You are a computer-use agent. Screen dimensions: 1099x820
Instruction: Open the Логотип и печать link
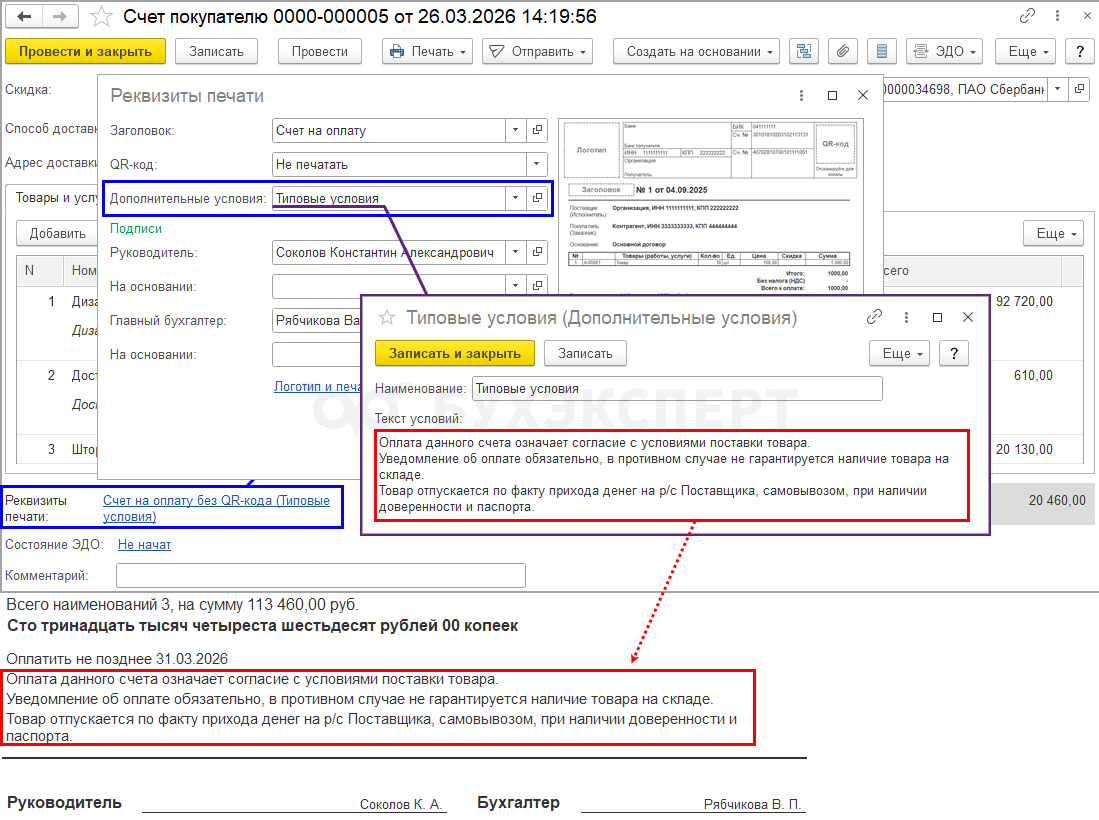[318, 386]
